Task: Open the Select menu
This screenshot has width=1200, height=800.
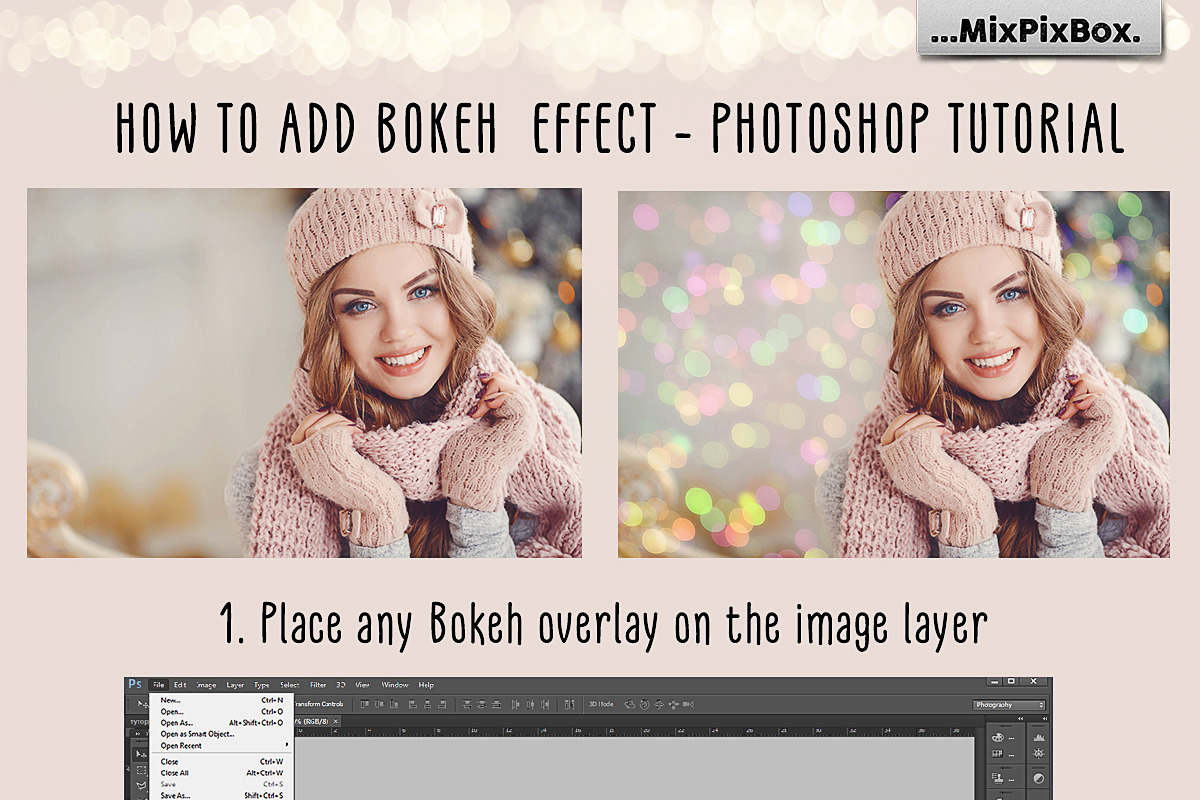Action: 290,685
